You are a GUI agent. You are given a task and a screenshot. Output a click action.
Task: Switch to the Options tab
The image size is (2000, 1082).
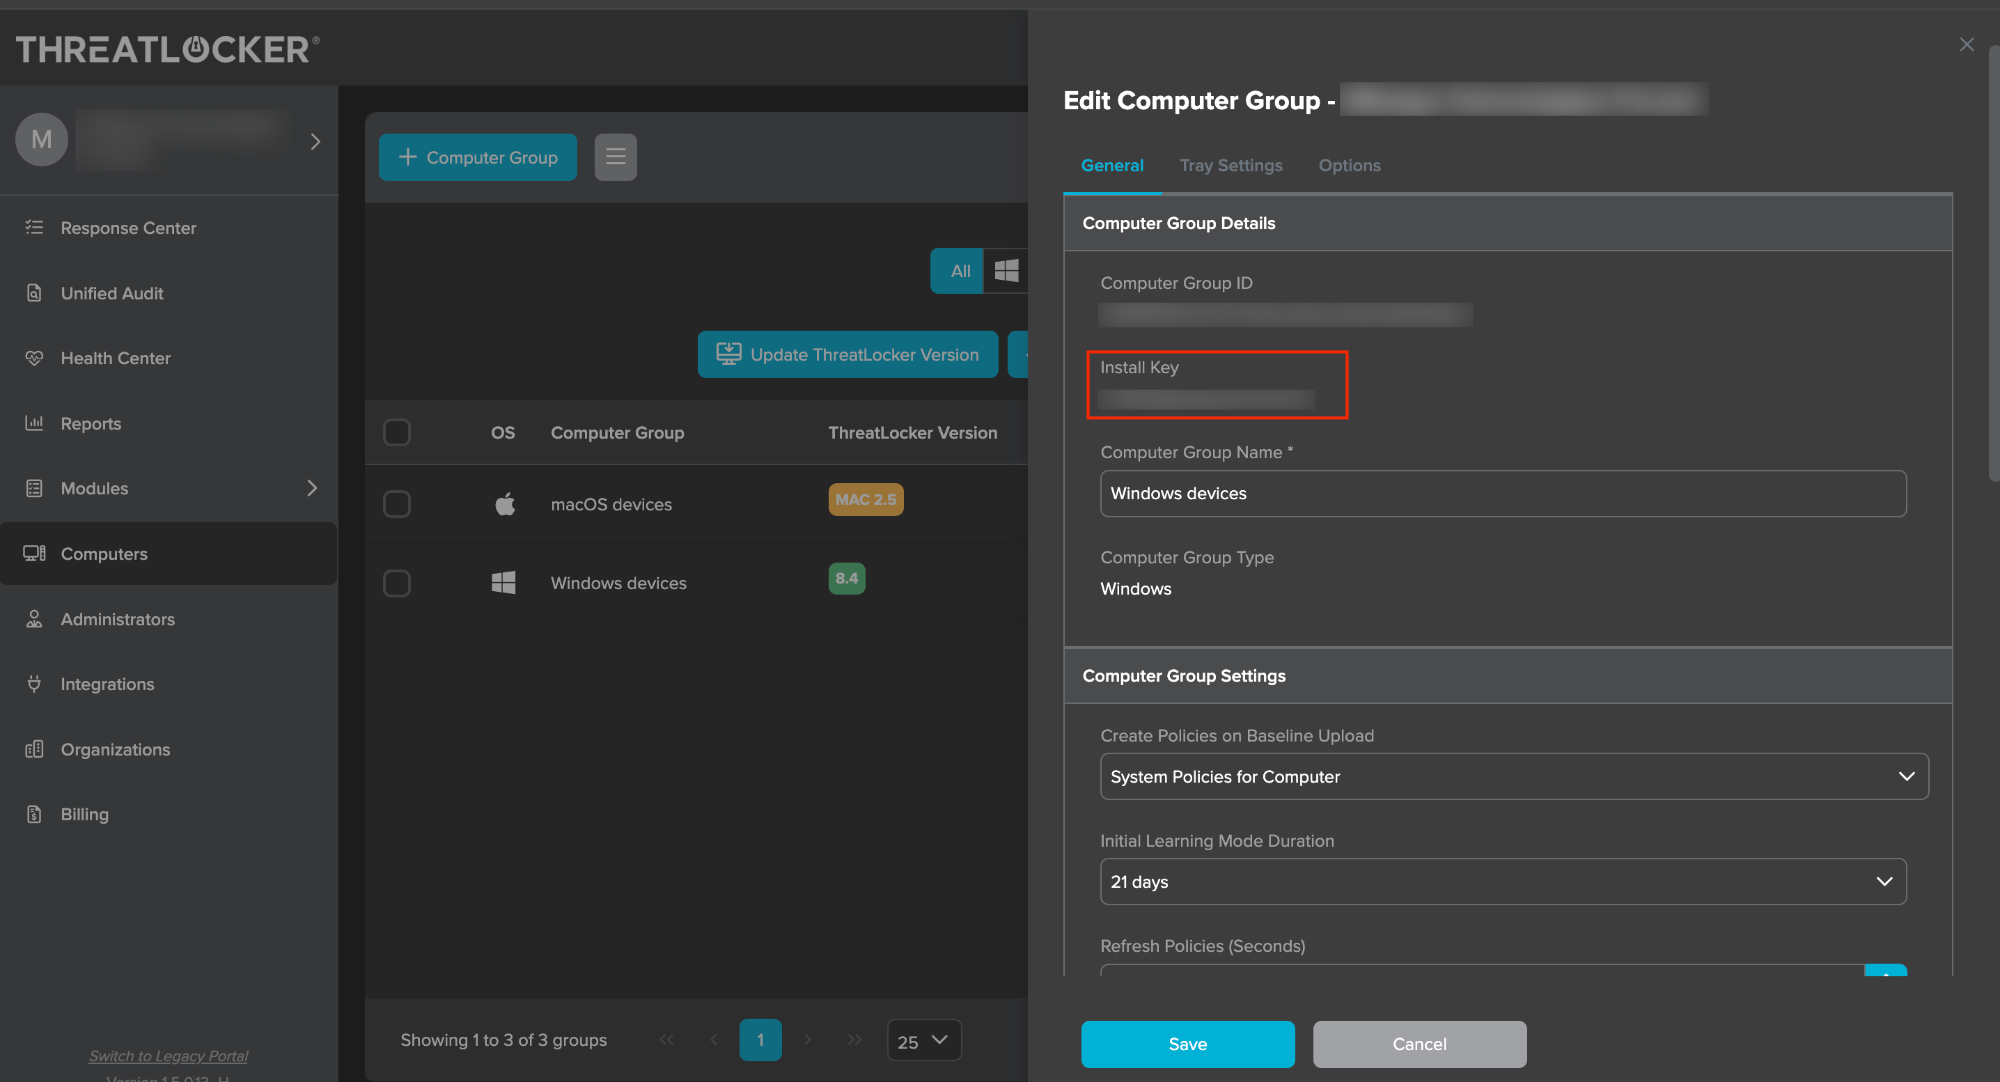click(x=1349, y=166)
